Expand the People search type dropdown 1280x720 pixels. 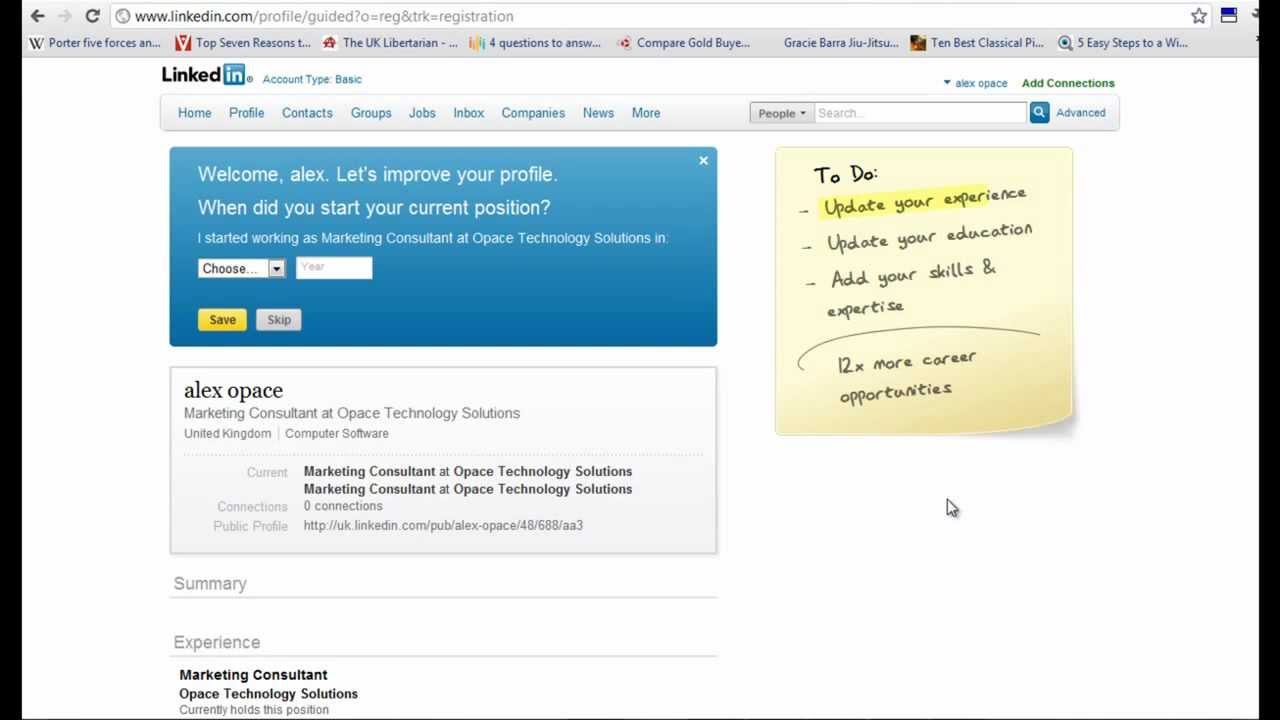coord(782,113)
